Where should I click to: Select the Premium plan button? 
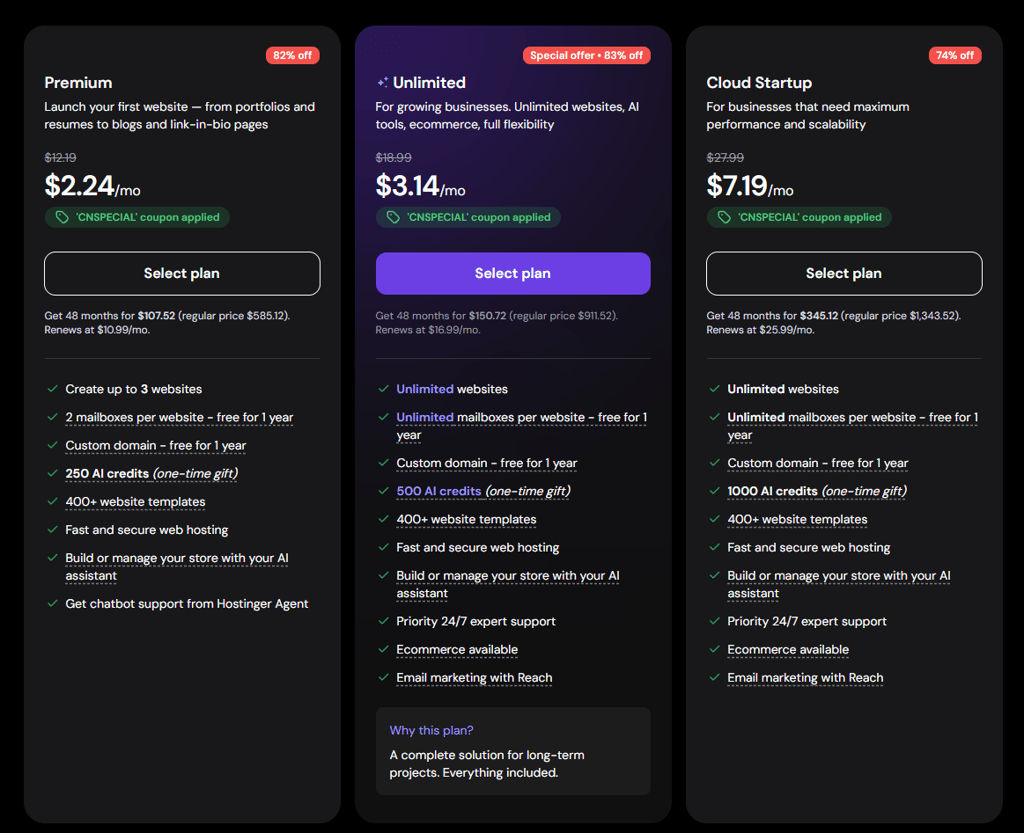point(182,274)
